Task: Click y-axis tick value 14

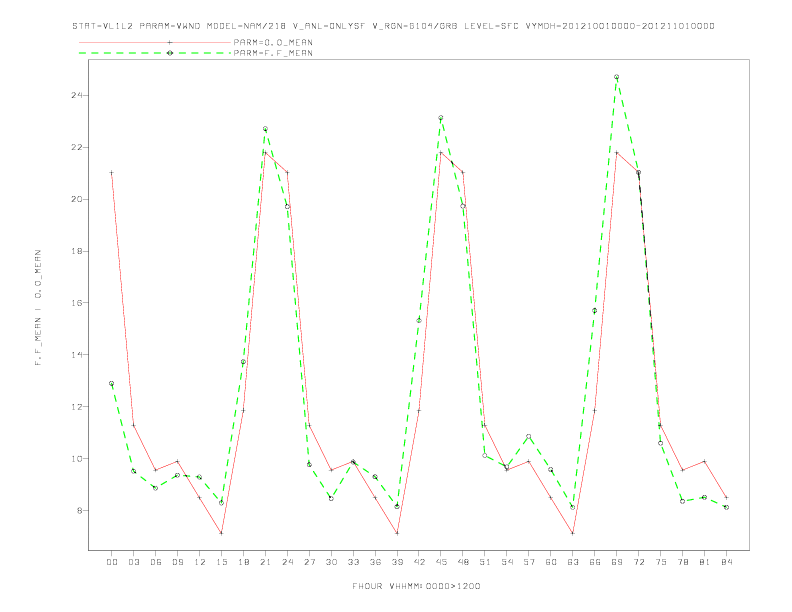Action: [77, 354]
